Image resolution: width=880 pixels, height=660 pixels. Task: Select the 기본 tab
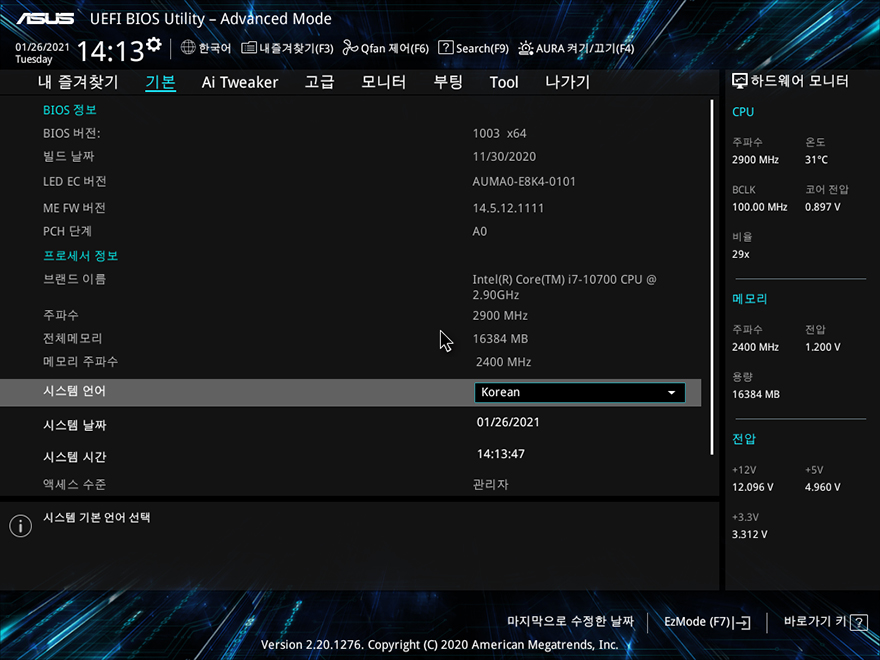click(x=161, y=82)
